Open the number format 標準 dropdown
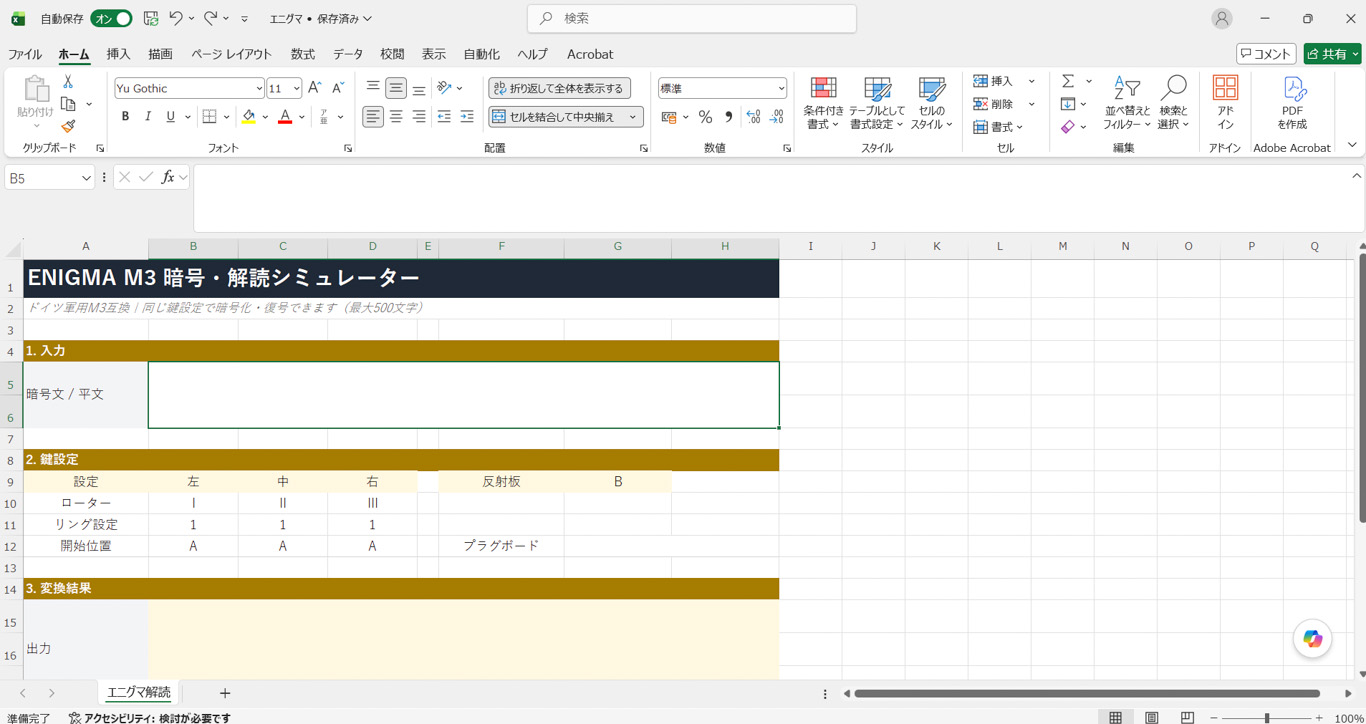Image resolution: width=1366 pixels, height=724 pixels. [781, 88]
